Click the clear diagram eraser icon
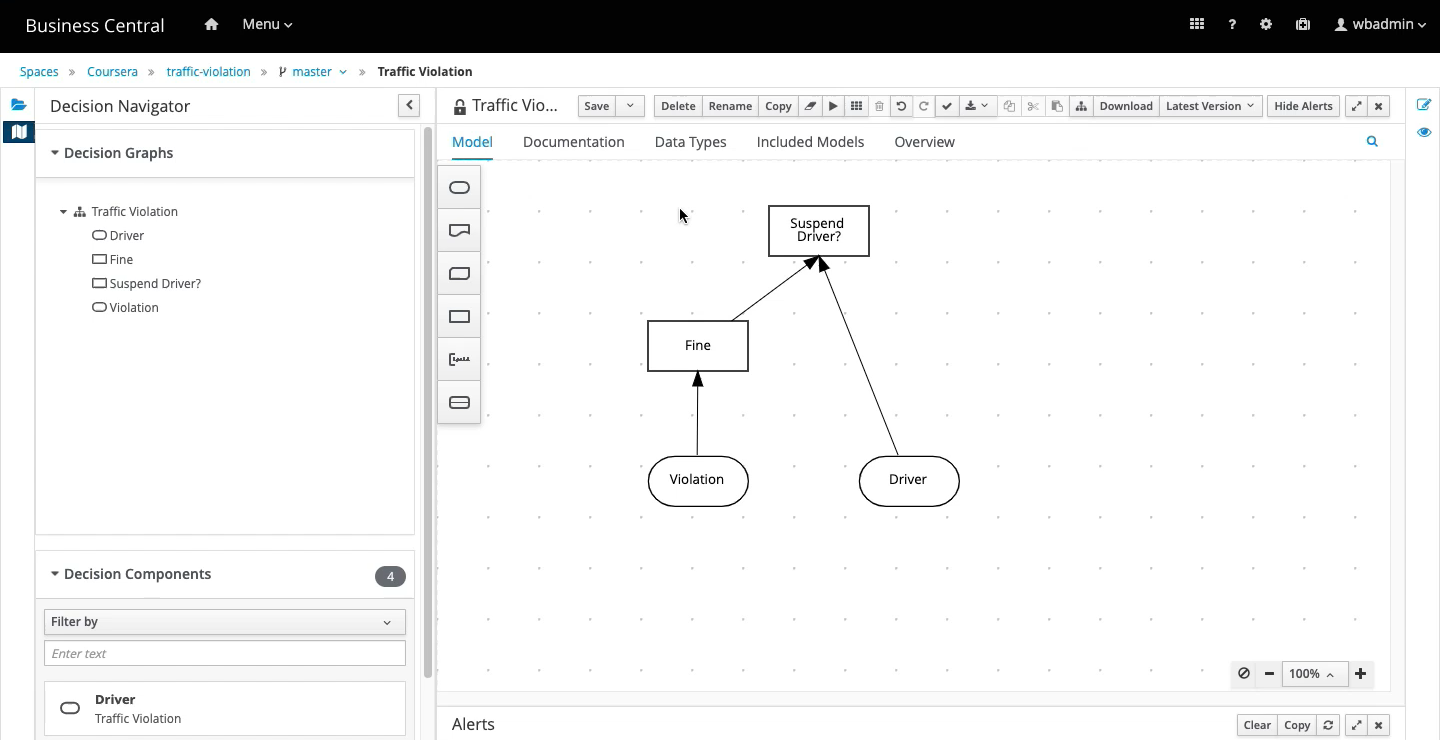This screenshot has height=740, width=1440. tap(811, 106)
